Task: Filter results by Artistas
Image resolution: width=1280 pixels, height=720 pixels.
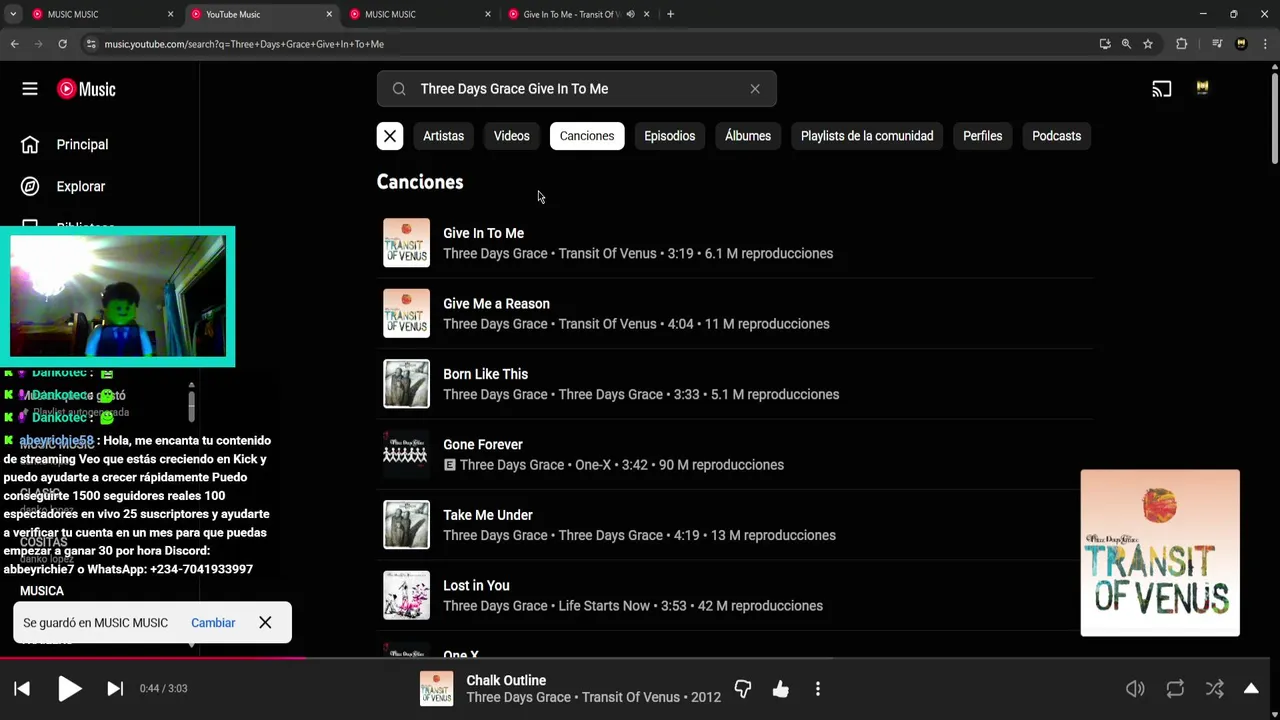Action: (443, 136)
